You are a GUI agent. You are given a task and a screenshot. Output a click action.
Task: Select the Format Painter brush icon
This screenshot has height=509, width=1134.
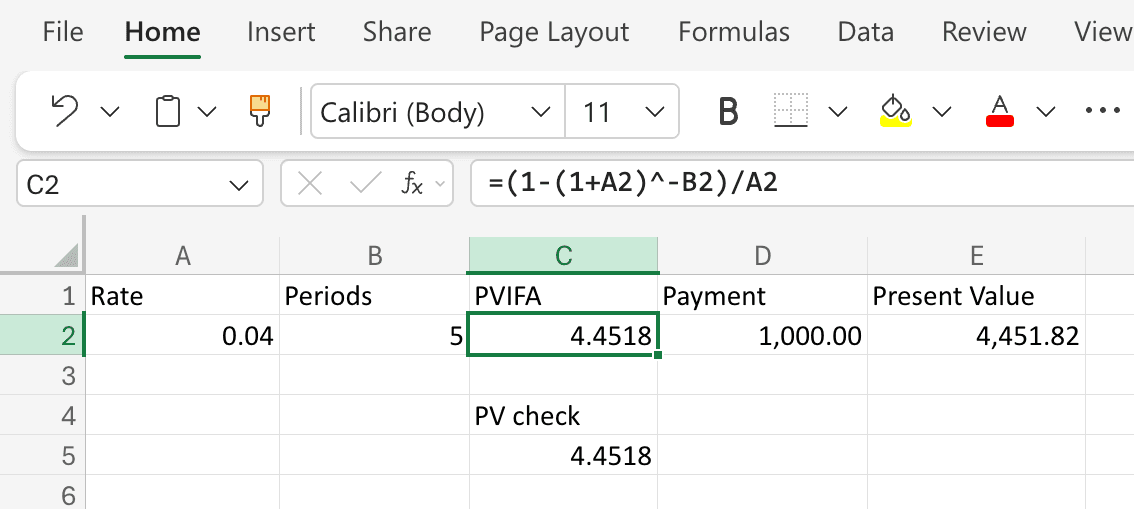coord(260,111)
